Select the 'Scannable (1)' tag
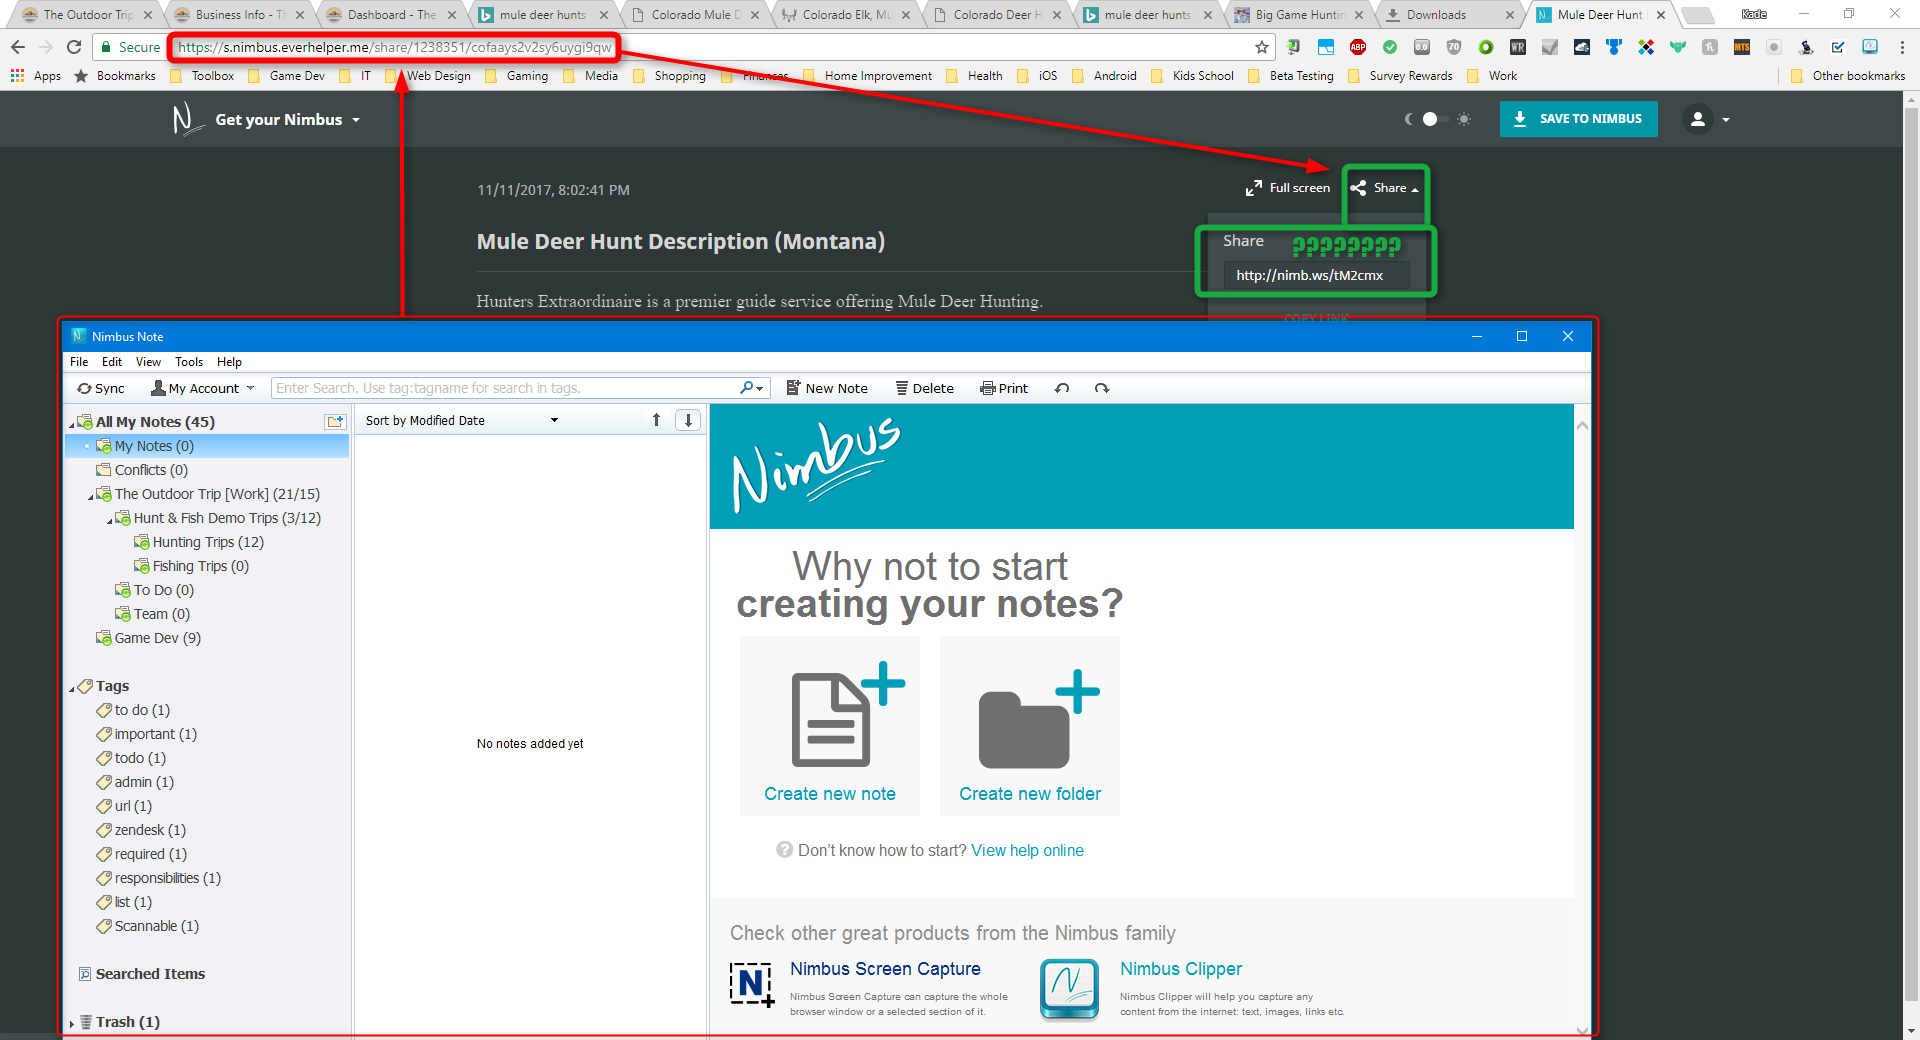Image resolution: width=1920 pixels, height=1040 pixels. [x=147, y=926]
